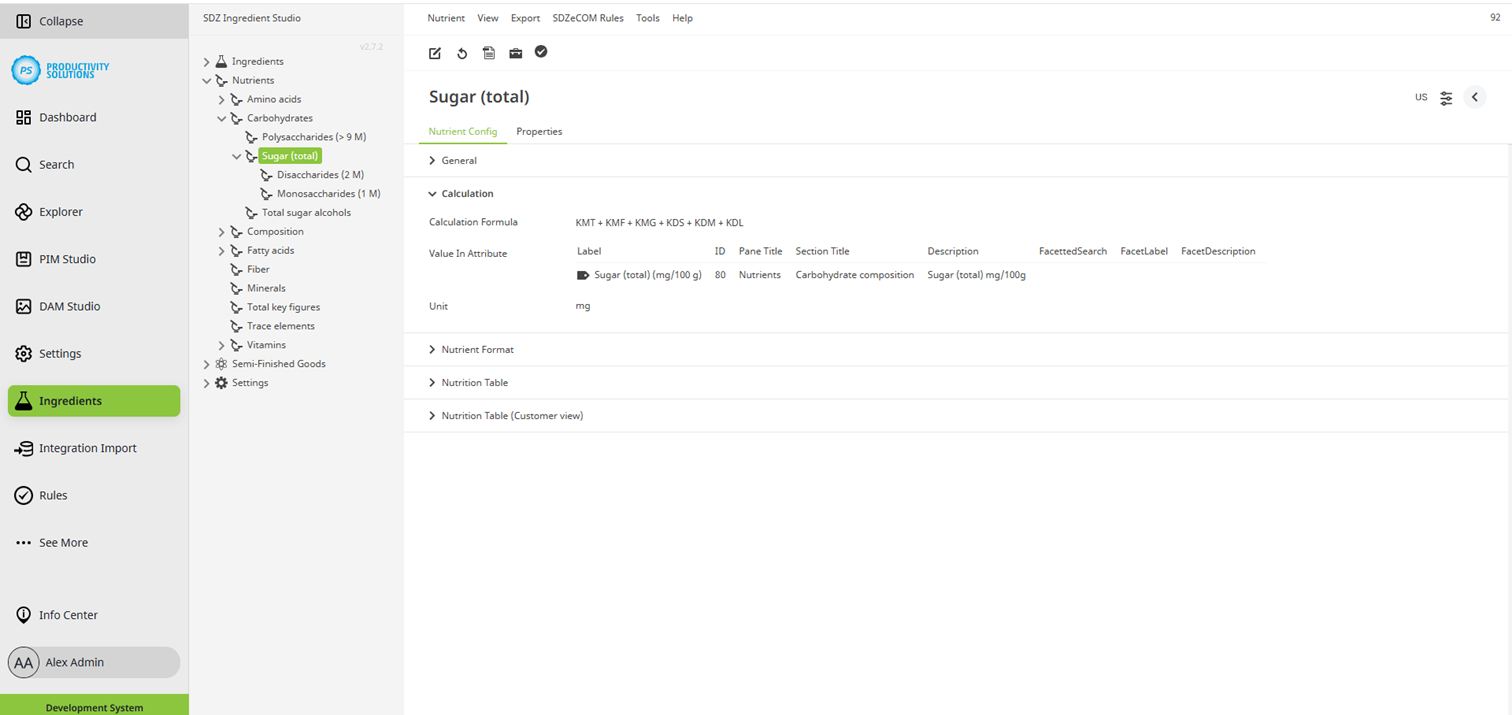Select the edit/compose icon in the toolbar
This screenshot has width=1512, height=715.
coord(434,52)
